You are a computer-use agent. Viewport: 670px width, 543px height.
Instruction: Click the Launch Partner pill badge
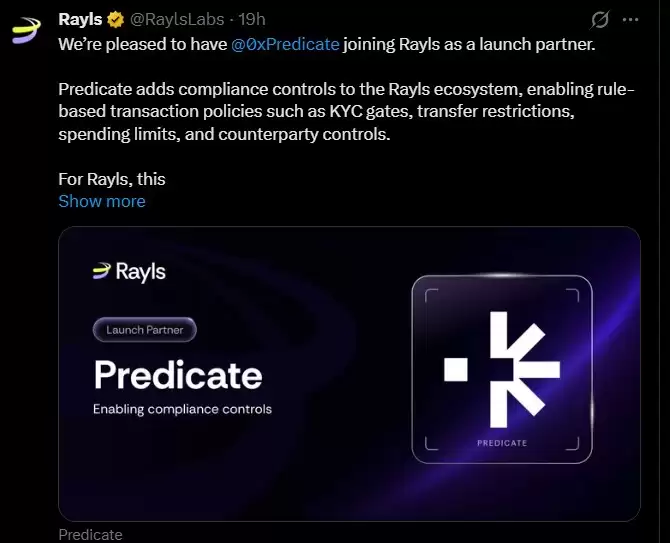coord(145,329)
